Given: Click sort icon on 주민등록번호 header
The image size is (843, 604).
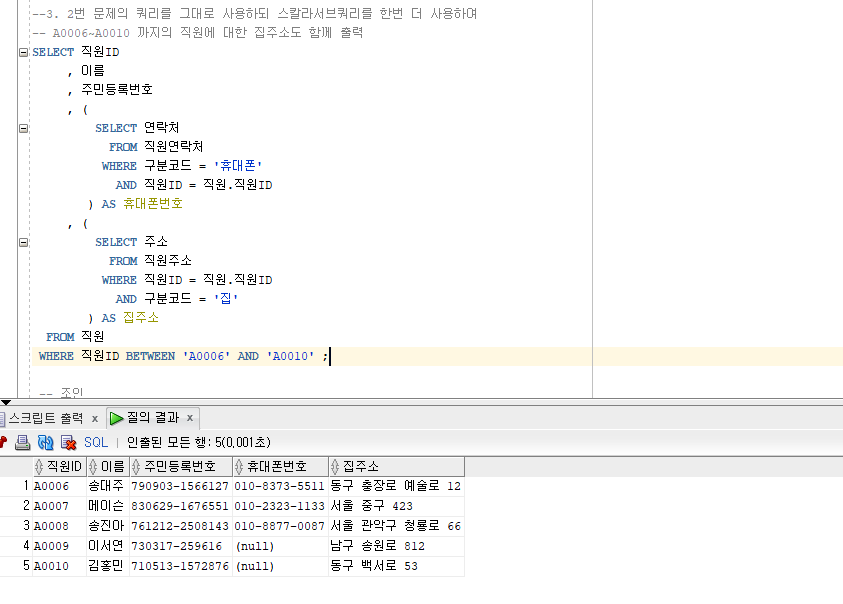Looking at the screenshot, I should pyautogui.click(x=136, y=466).
